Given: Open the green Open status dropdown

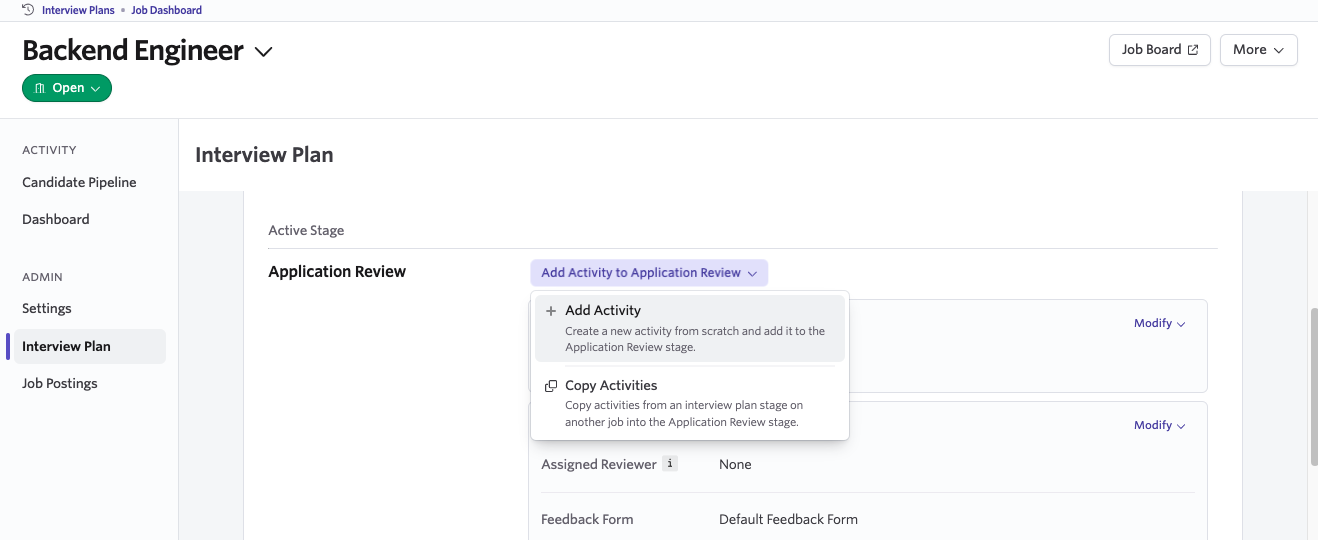Looking at the screenshot, I should tap(67, 88).
